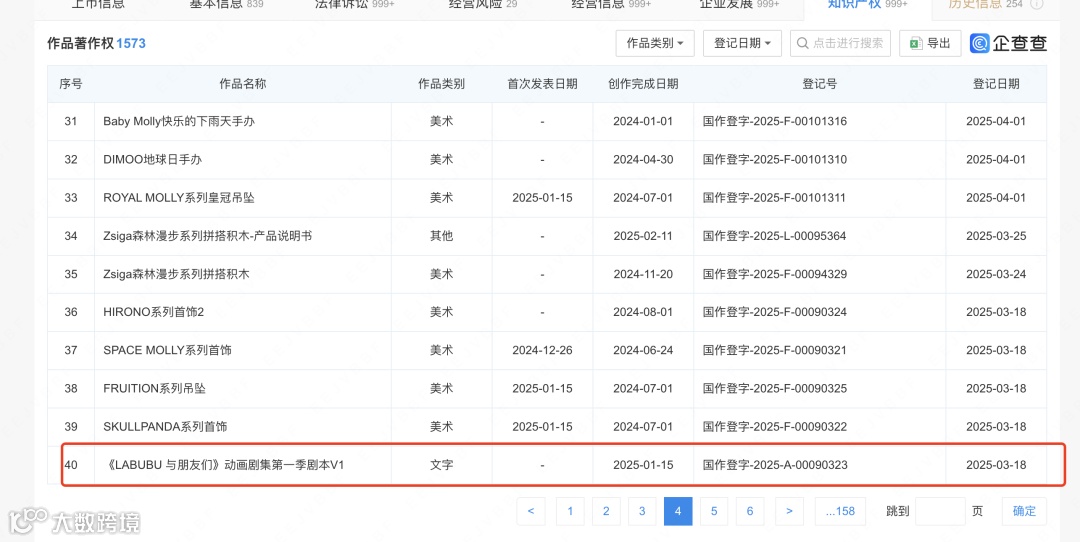The width and height of the screenshot is (1080, 542).
Task: Click the 文字 category cell
Action: 442,465
